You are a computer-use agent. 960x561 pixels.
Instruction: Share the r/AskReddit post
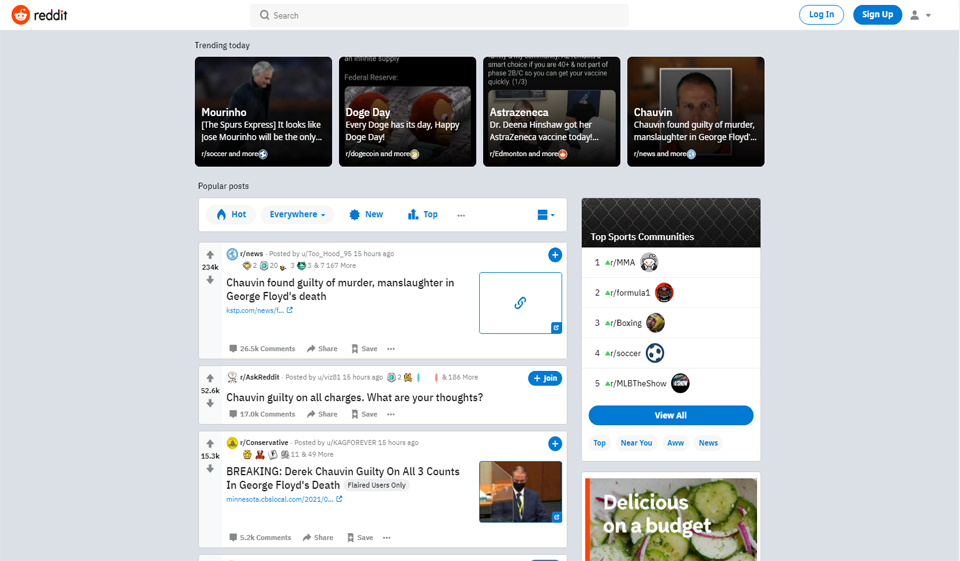322,414
